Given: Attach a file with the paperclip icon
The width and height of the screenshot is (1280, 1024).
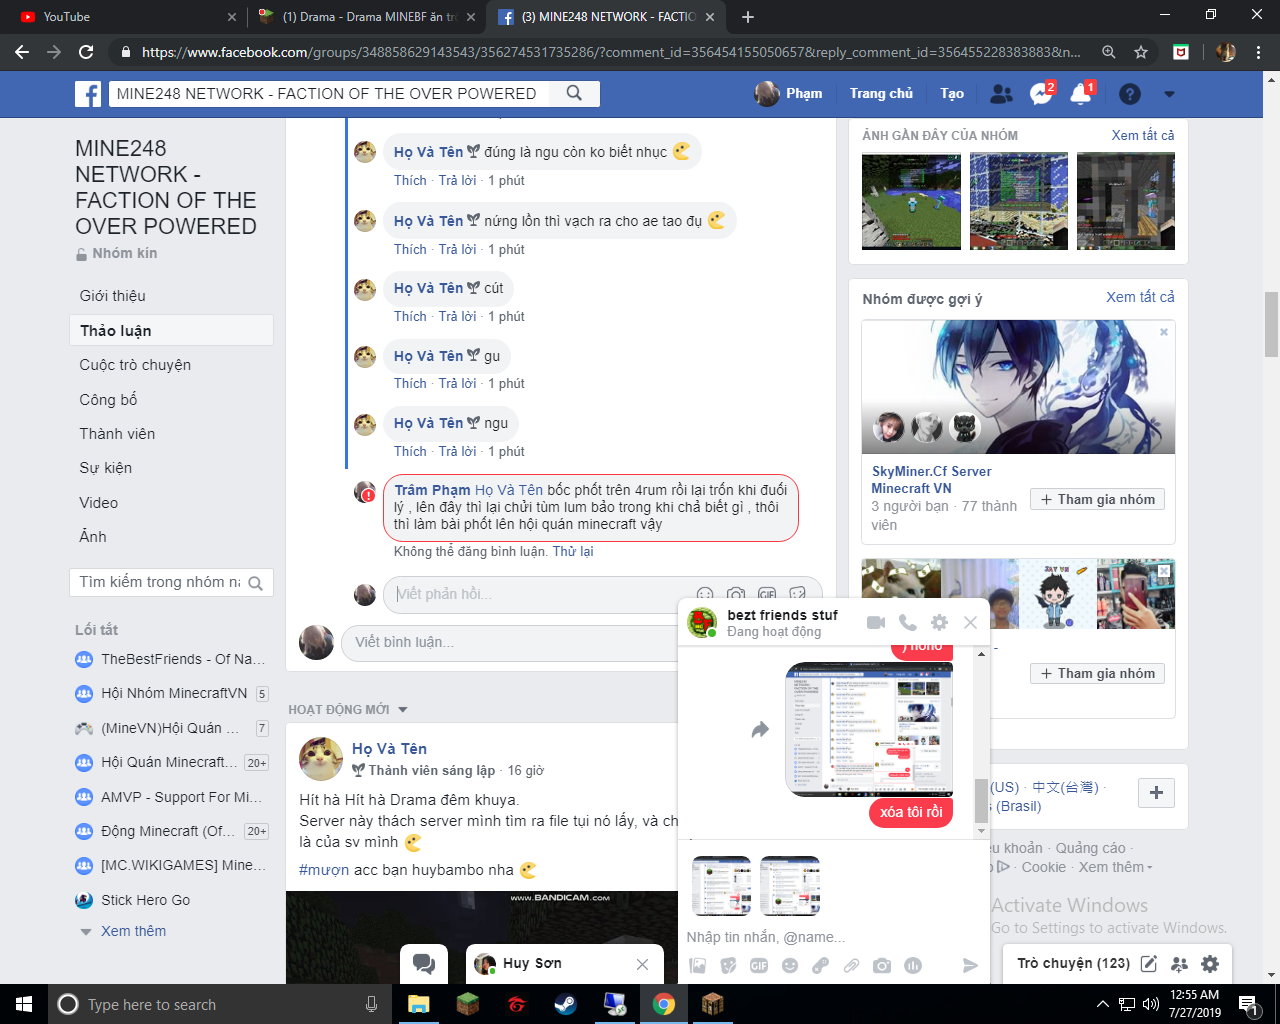Looking at the screenshot, I should (851, 965).
